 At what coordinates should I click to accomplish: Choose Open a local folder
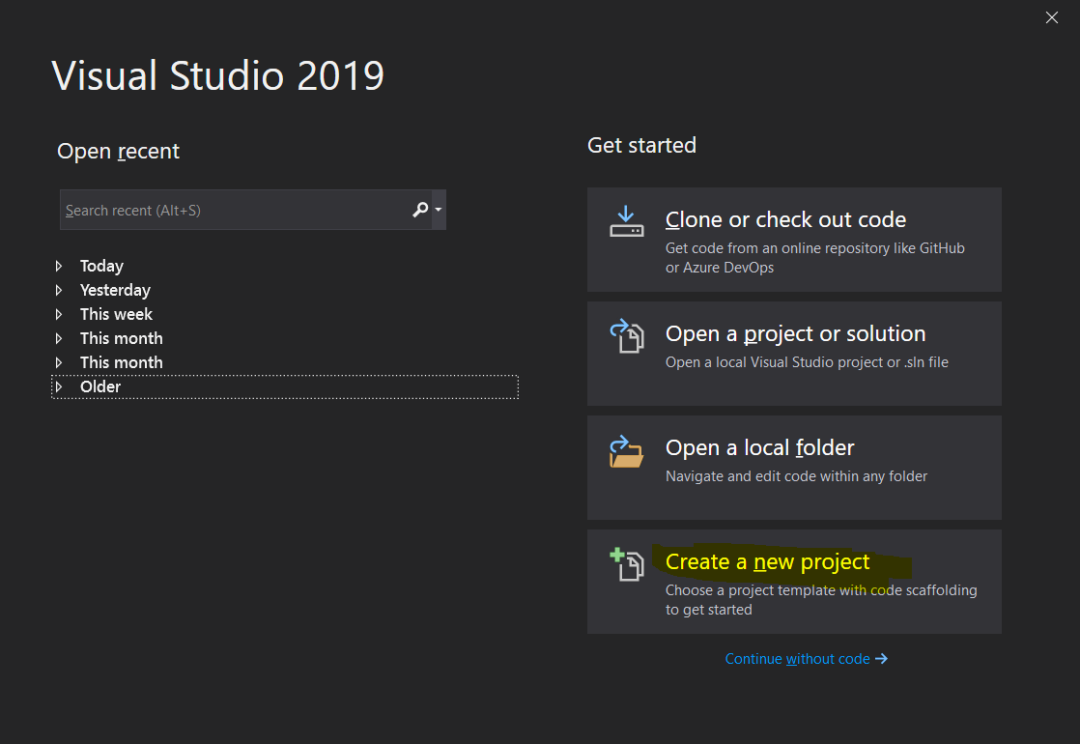(x=760, y=448)
